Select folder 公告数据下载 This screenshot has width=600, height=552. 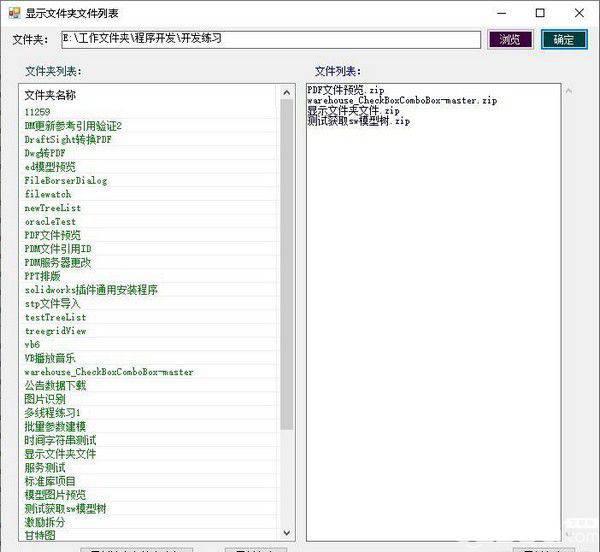point(55,386)
